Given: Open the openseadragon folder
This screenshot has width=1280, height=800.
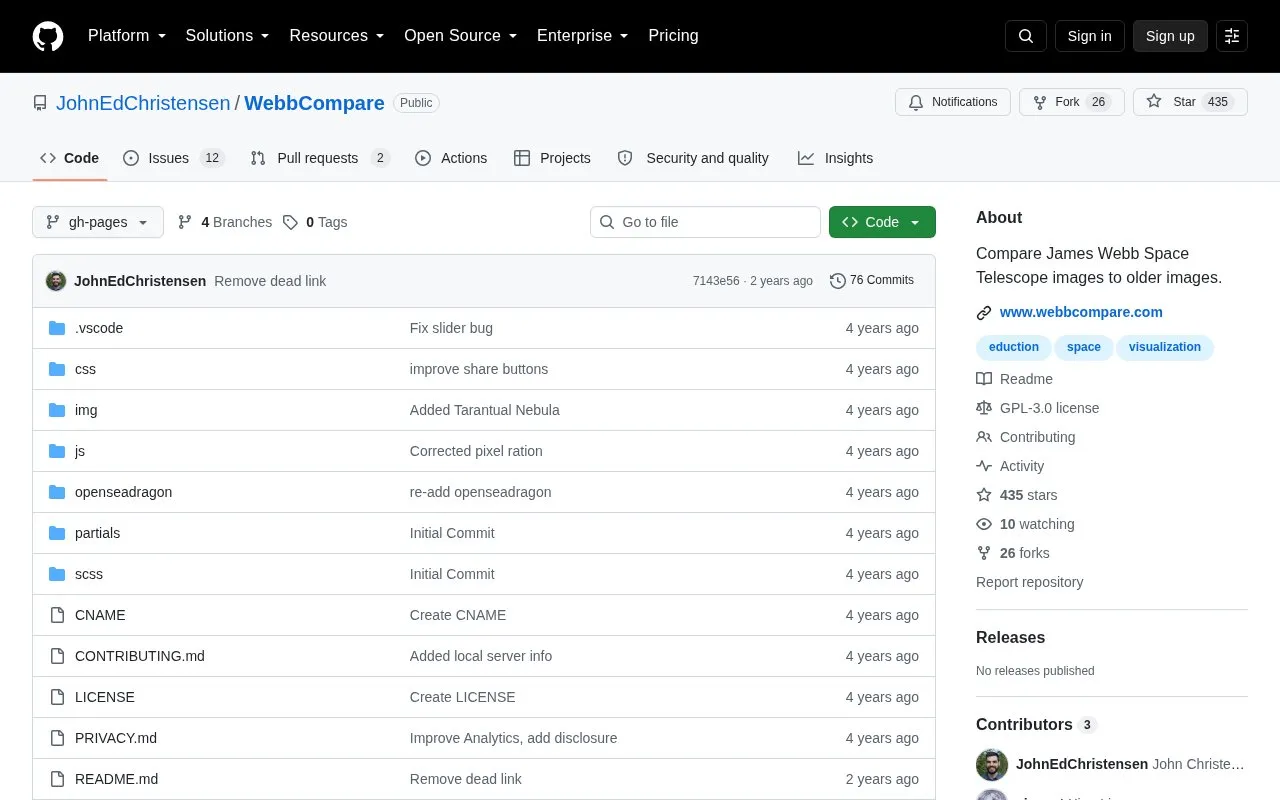Looking at the screenshot, I should (123, 492).
